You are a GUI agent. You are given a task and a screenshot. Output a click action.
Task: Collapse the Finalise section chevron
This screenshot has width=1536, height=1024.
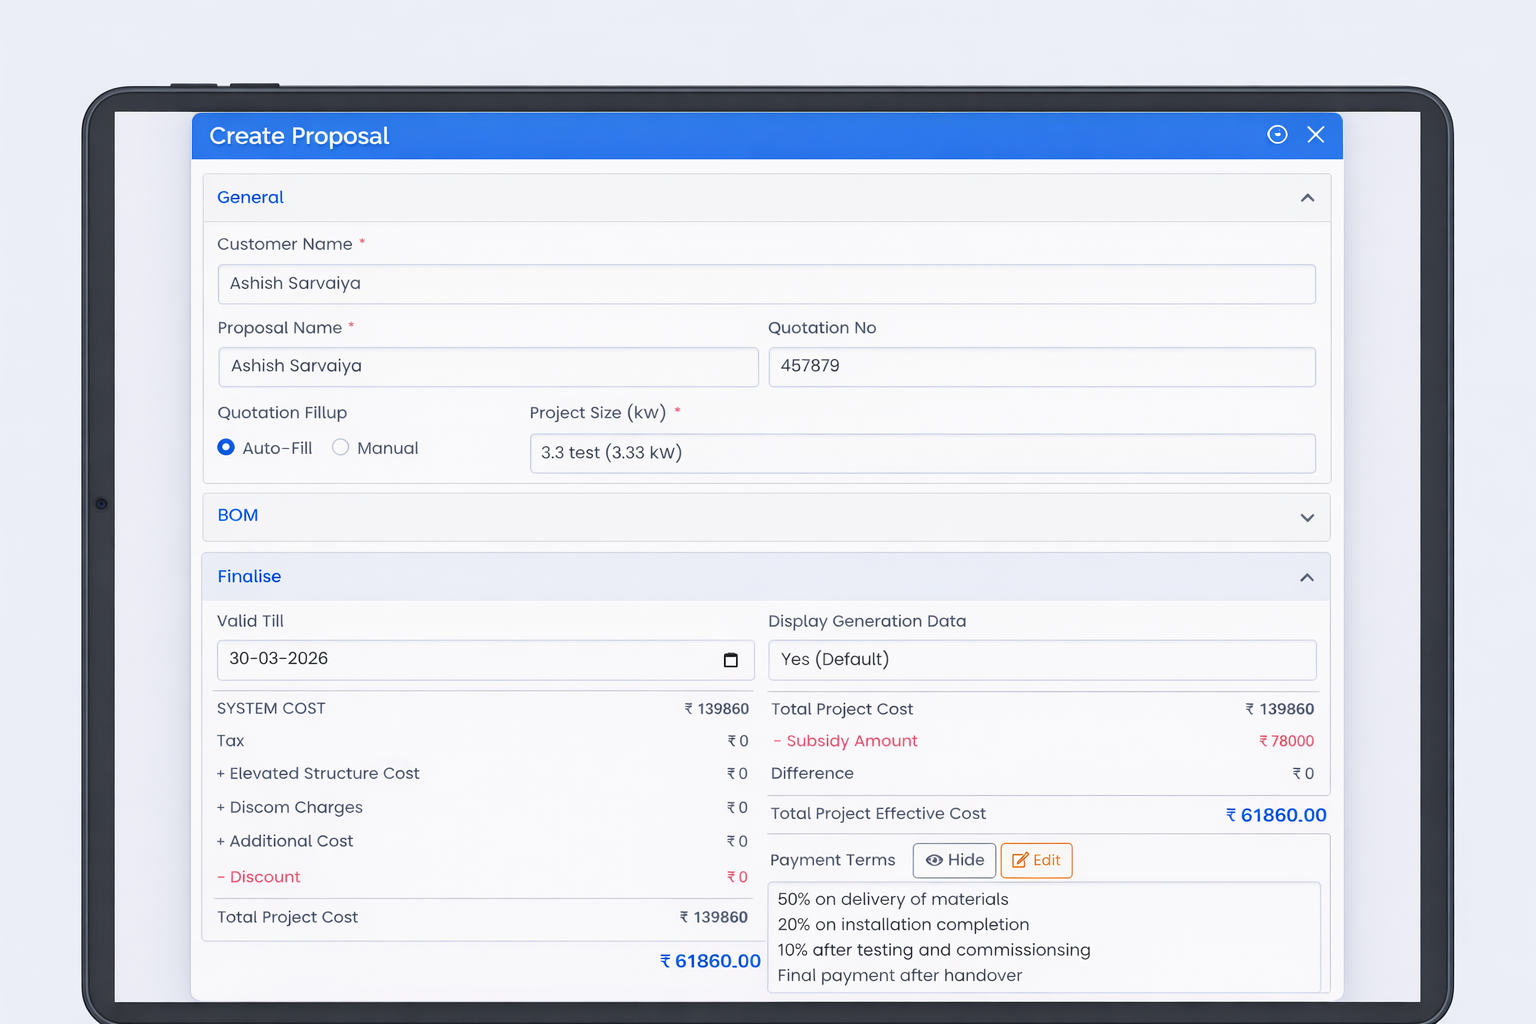[1307, 578]
